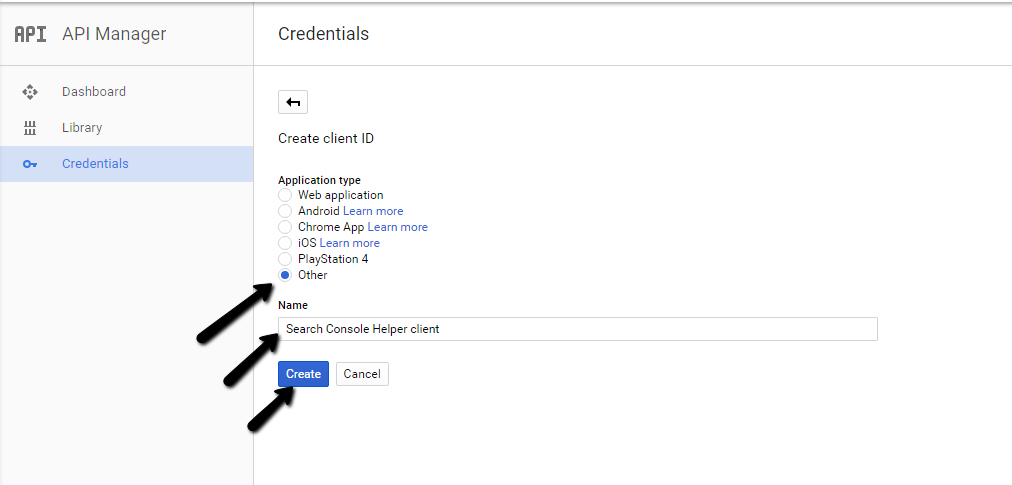Click the Library icon in sidebar
This screenshot has height=485, width=1012.
coord(30,128)
